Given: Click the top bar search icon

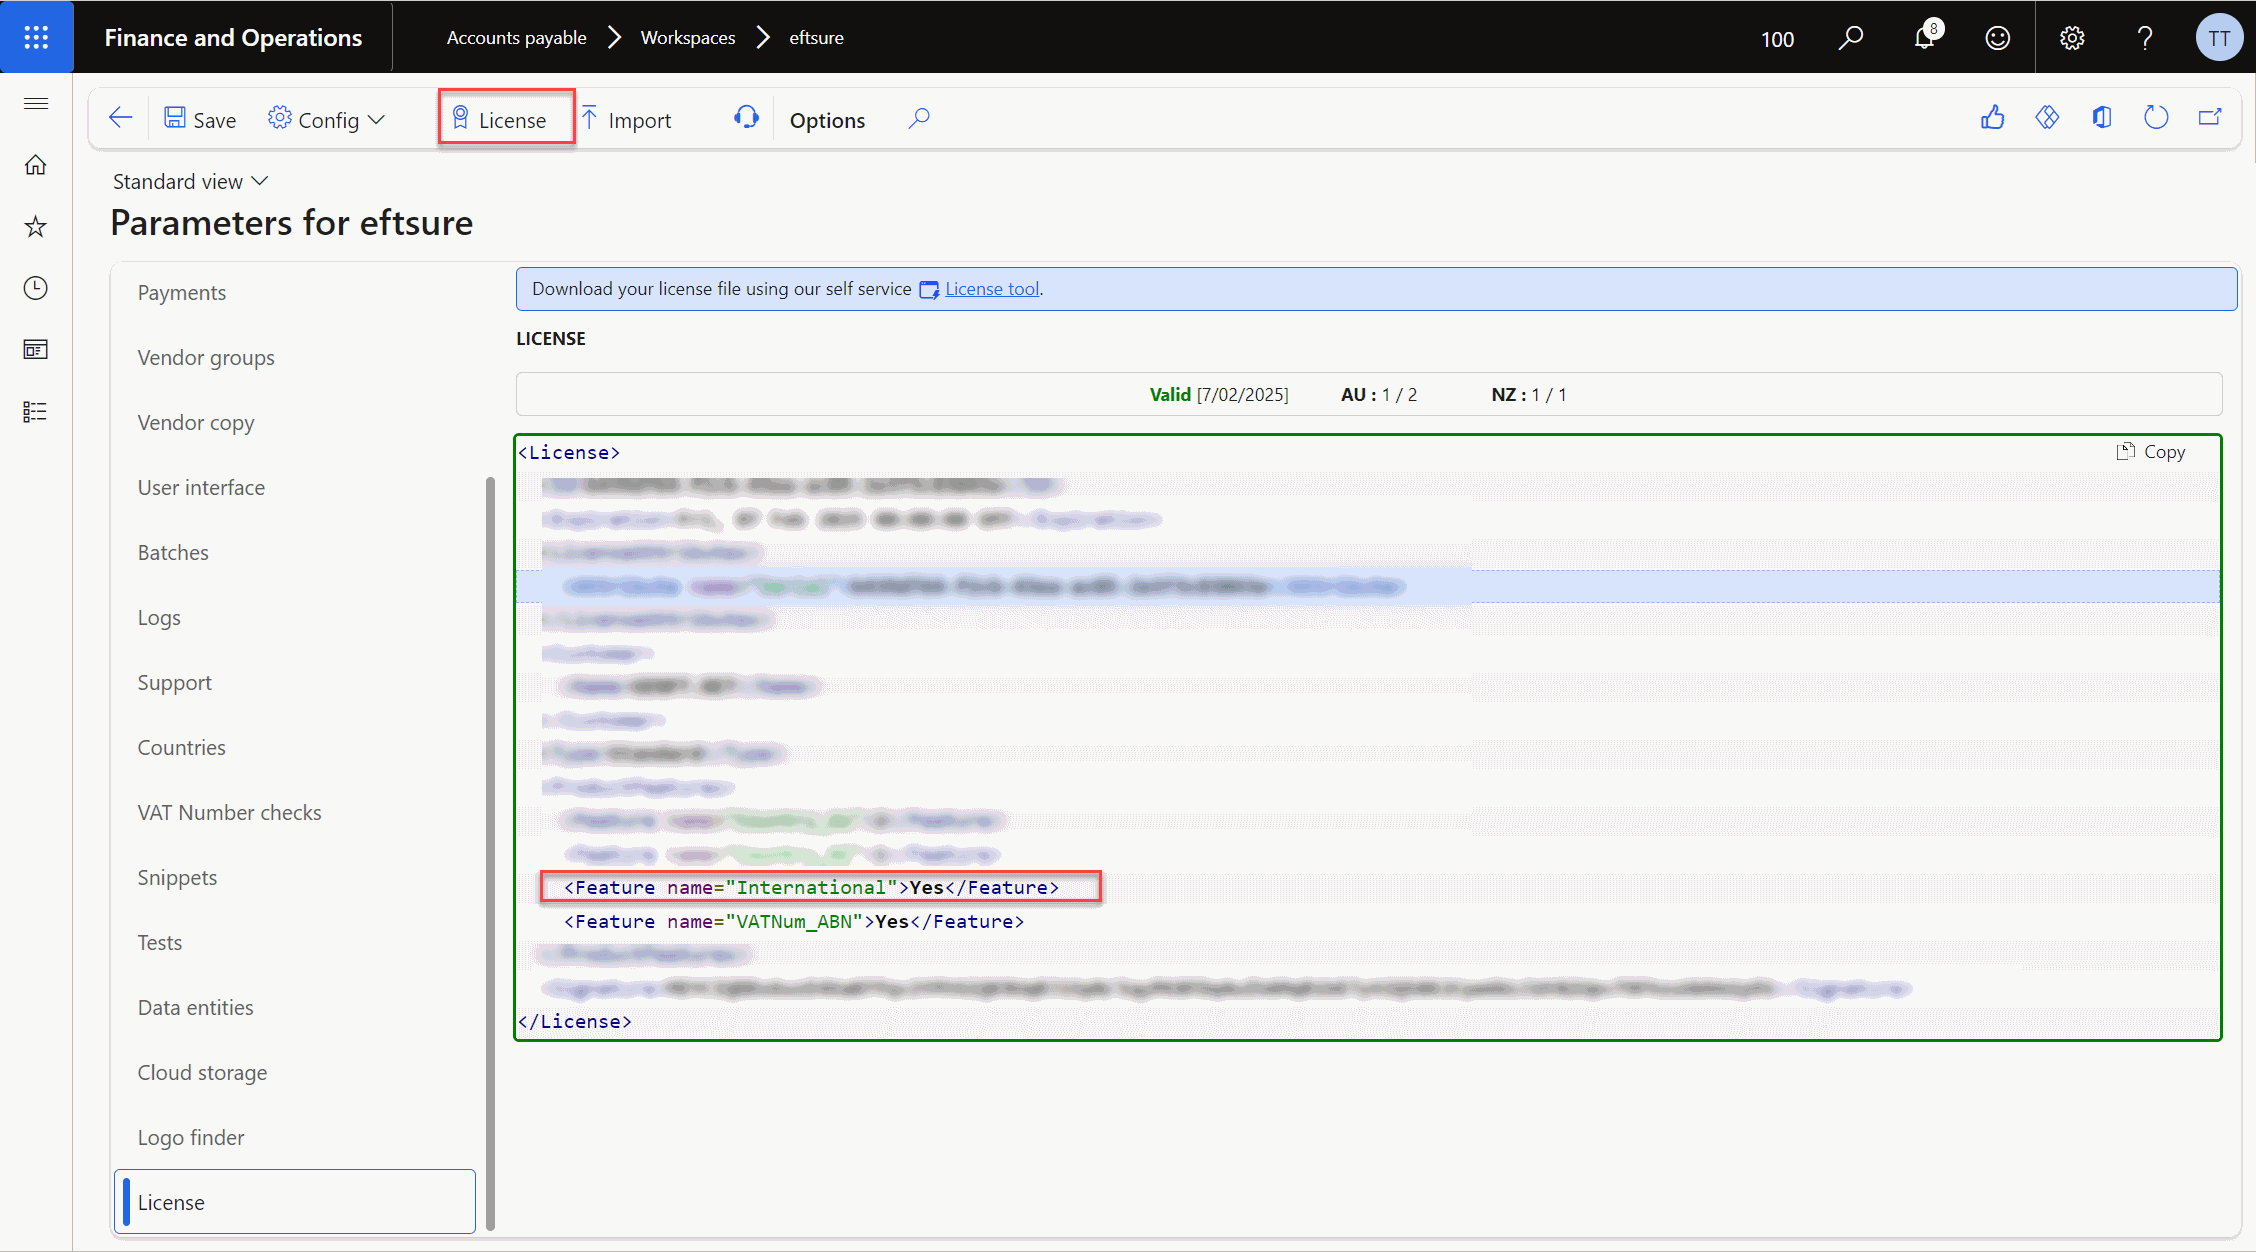Looking at the screenshot, I should [x=1851, y=38].
